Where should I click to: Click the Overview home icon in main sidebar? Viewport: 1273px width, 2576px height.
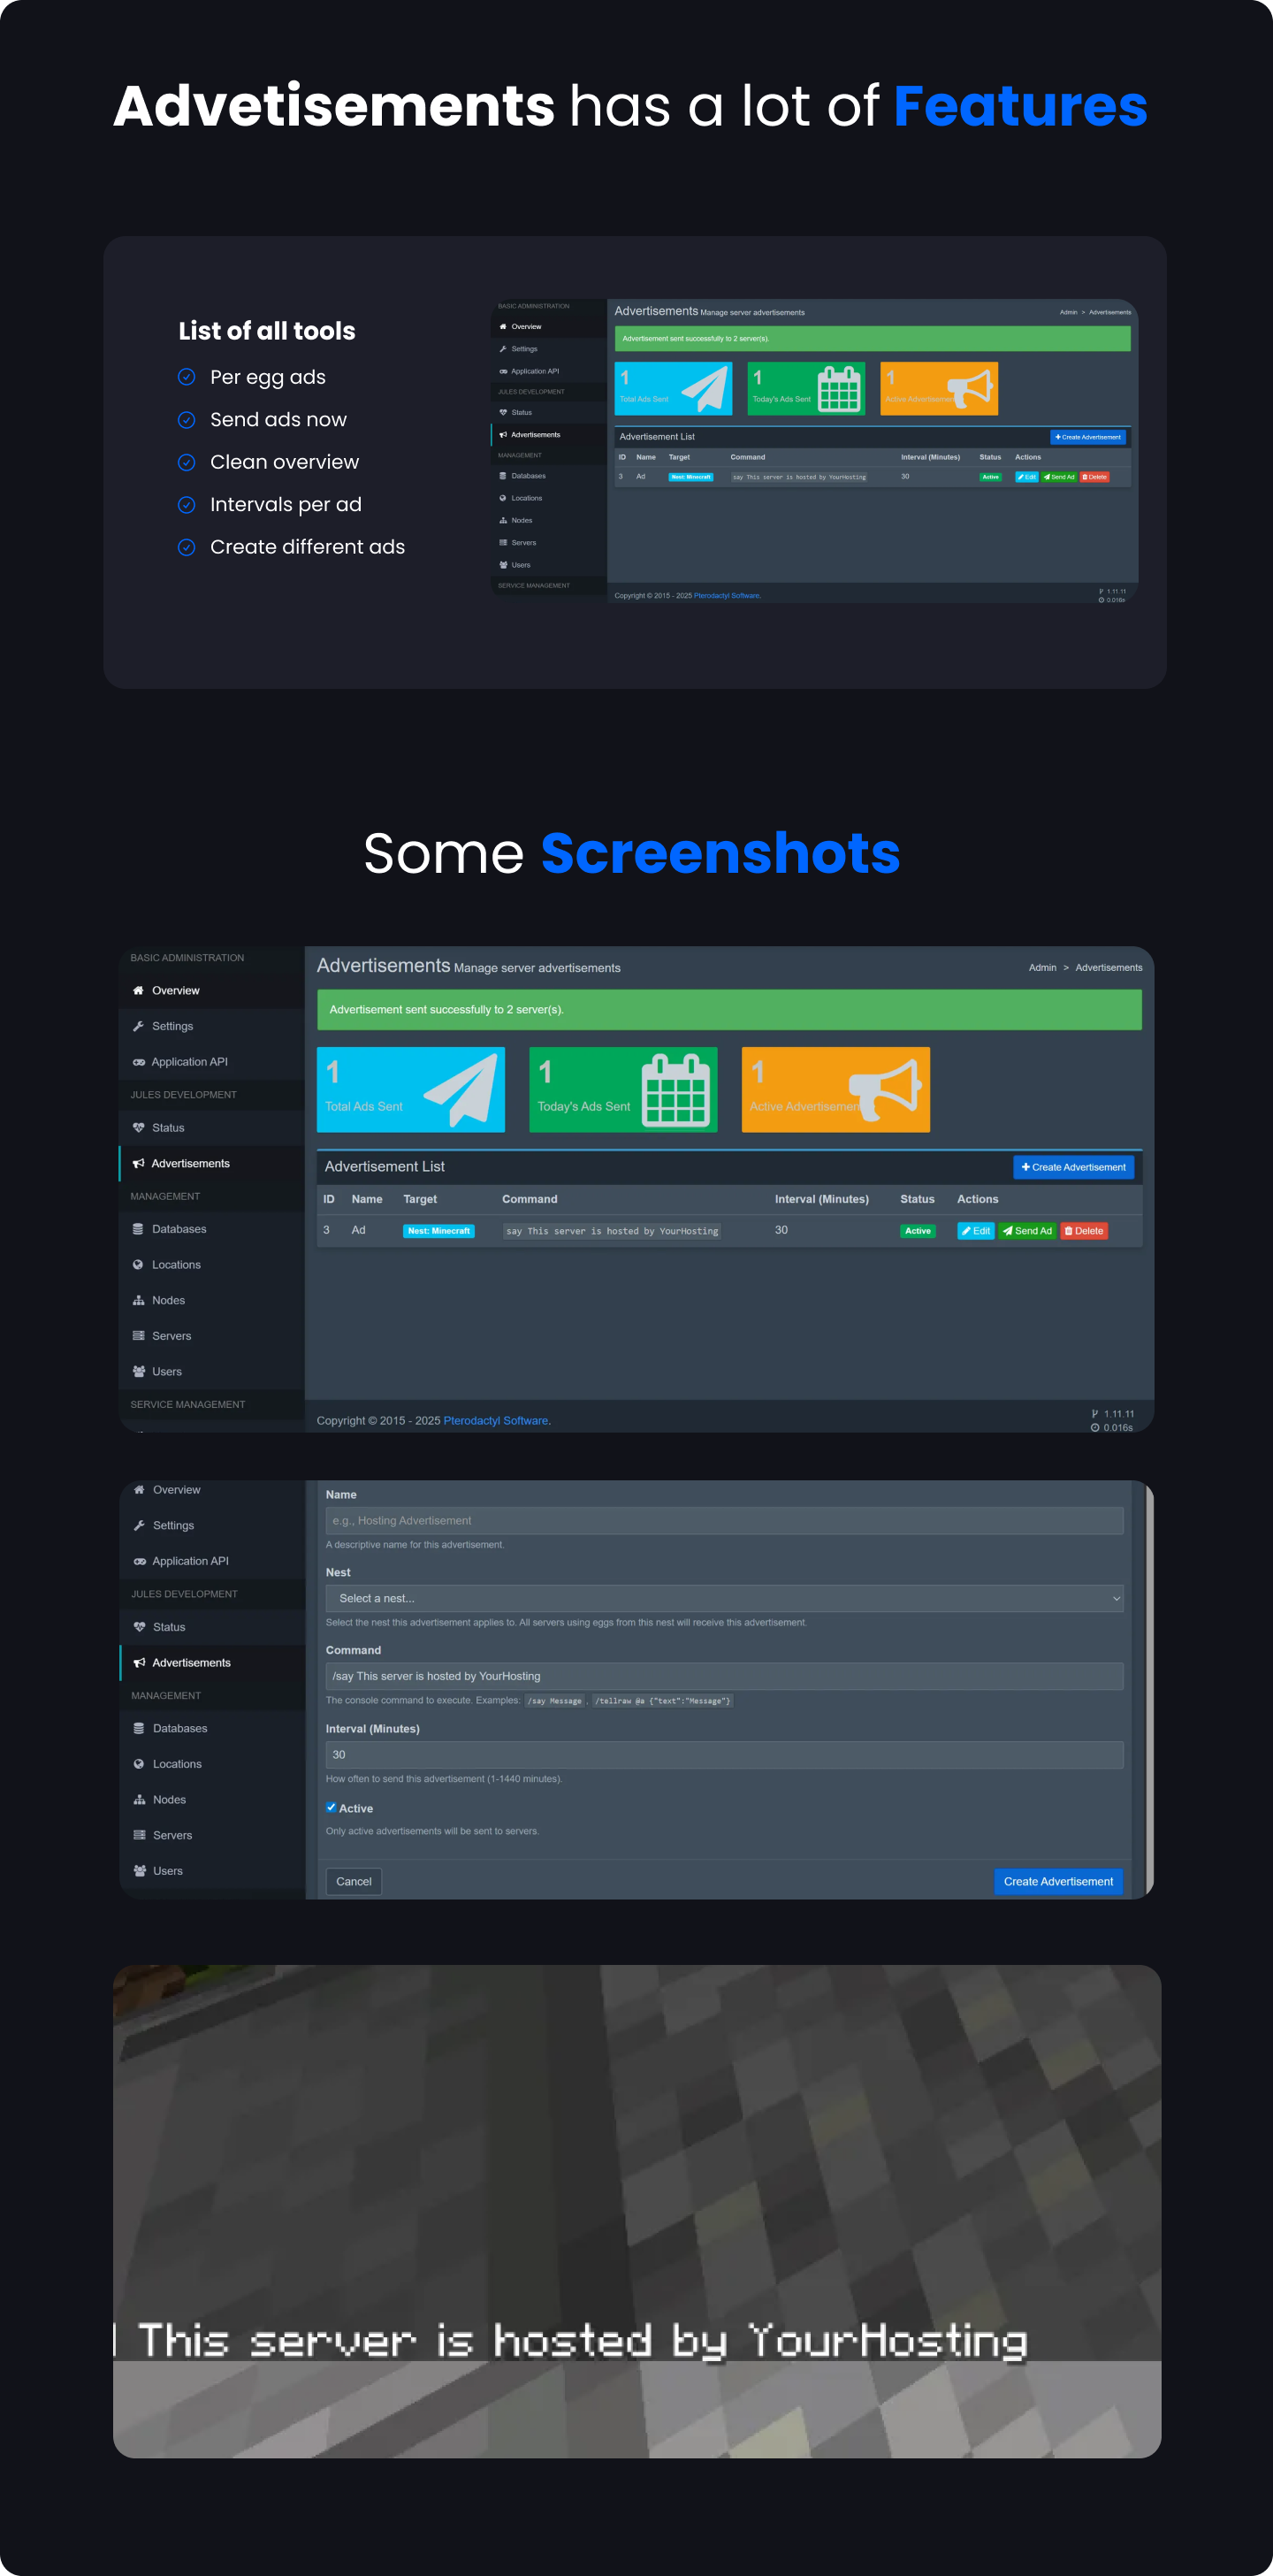(x=138, y=990)
